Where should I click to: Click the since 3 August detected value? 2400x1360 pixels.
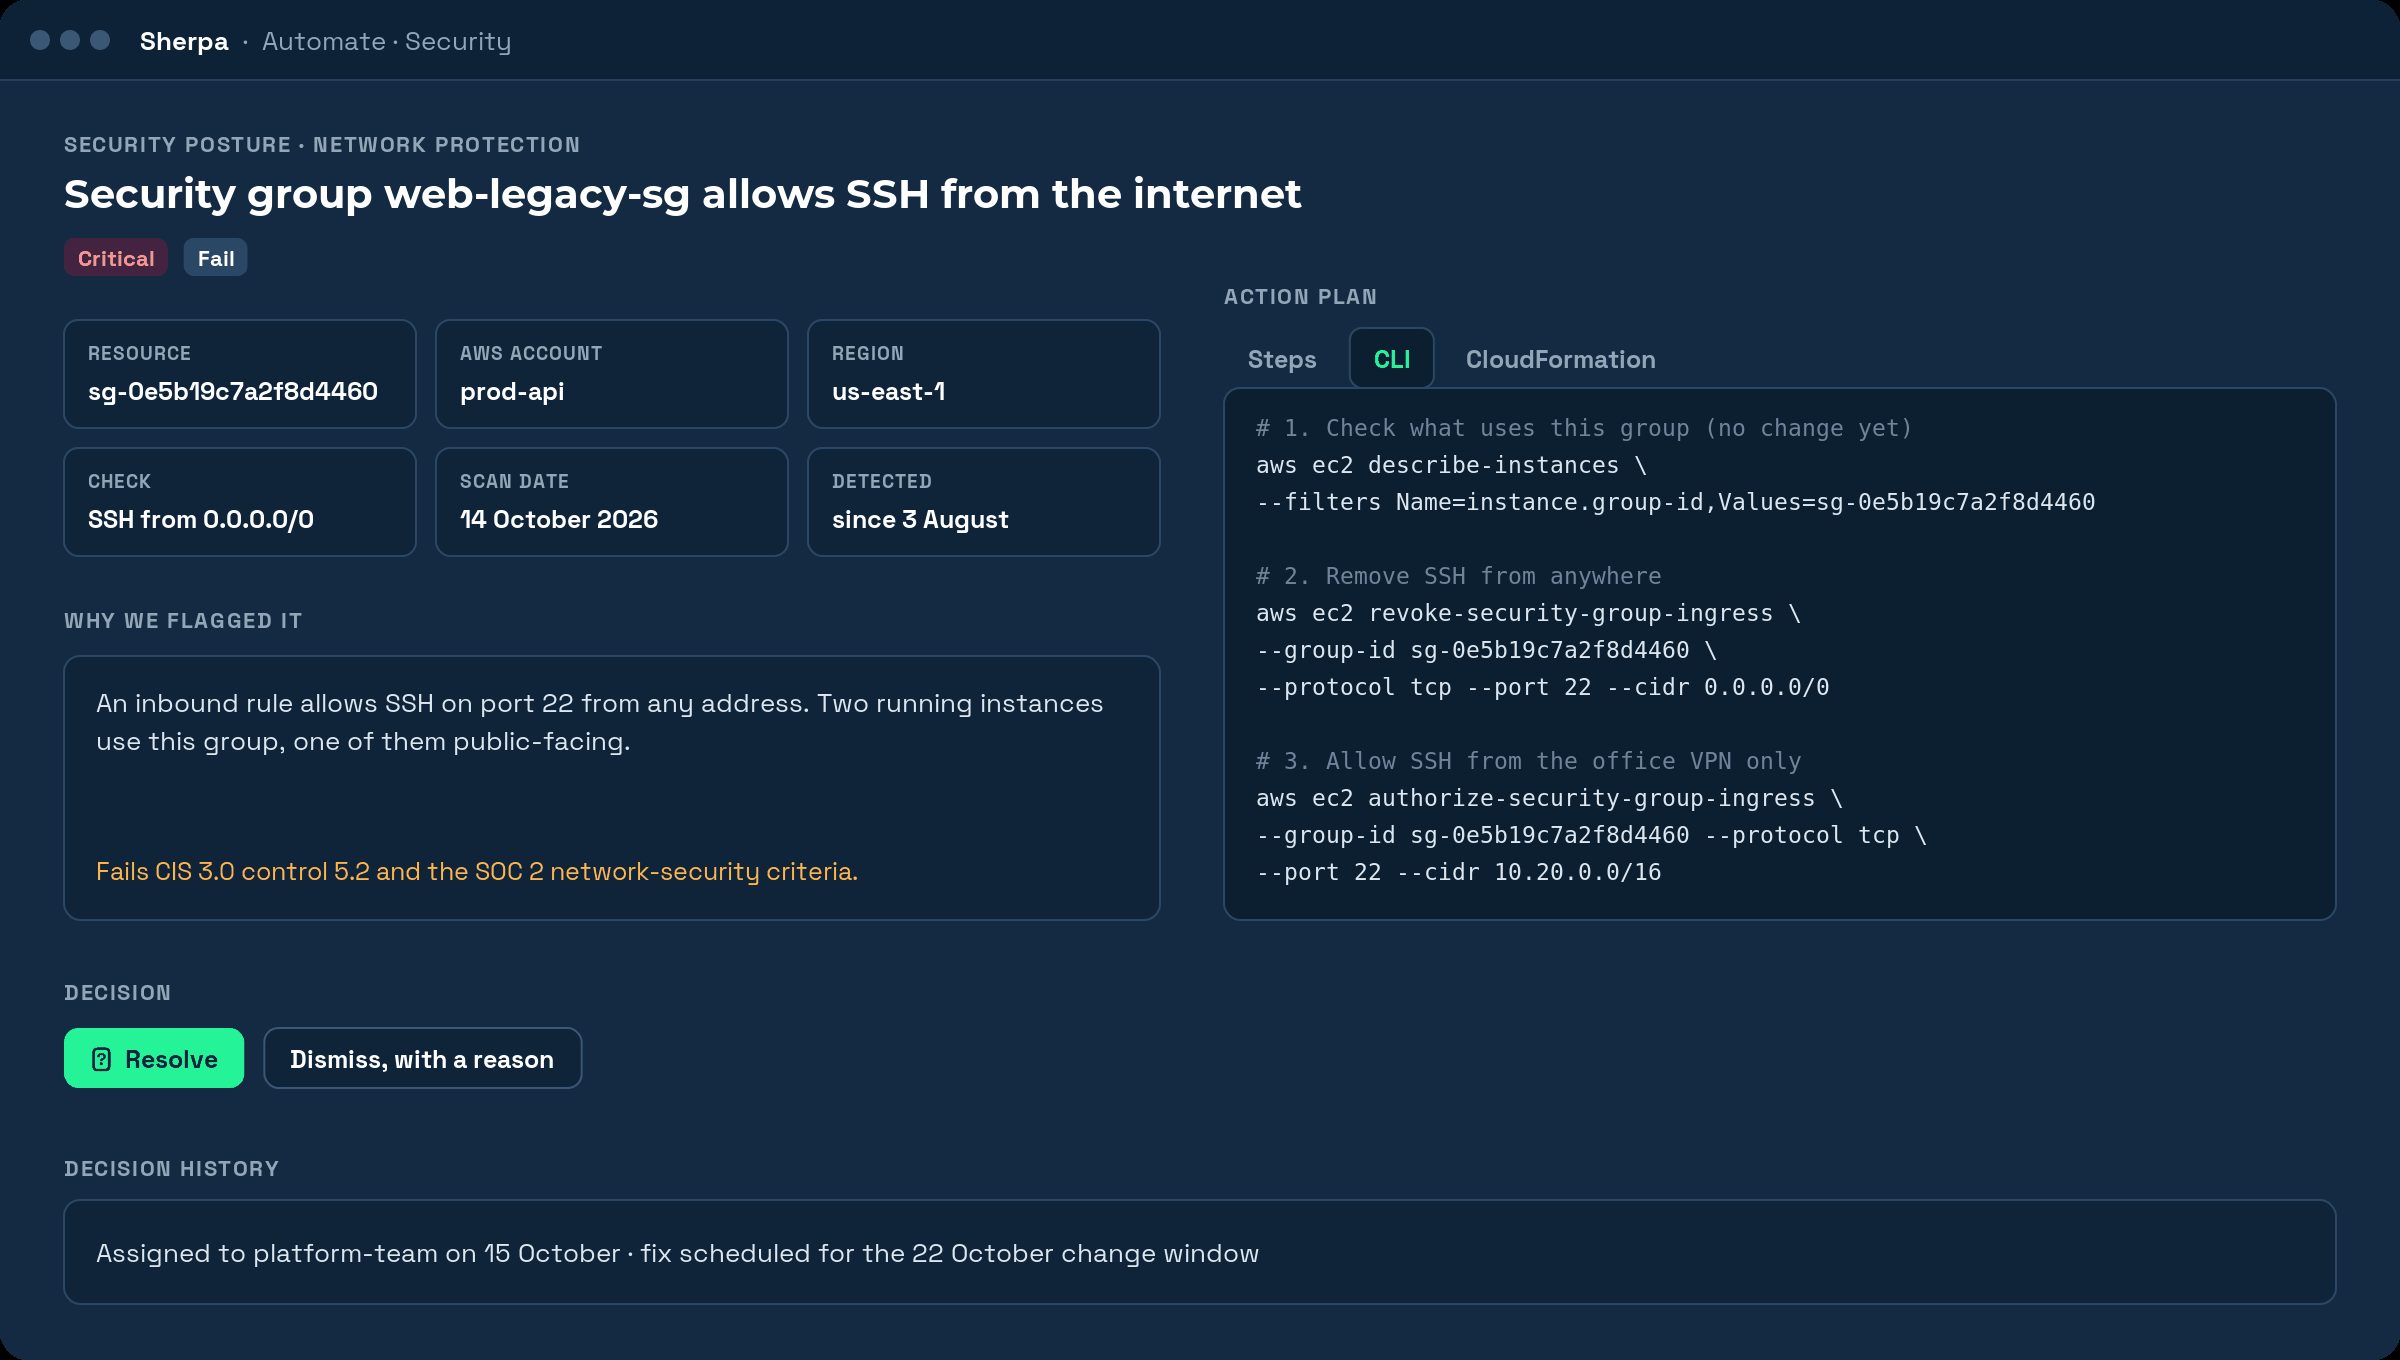click(x=920, y=519)
